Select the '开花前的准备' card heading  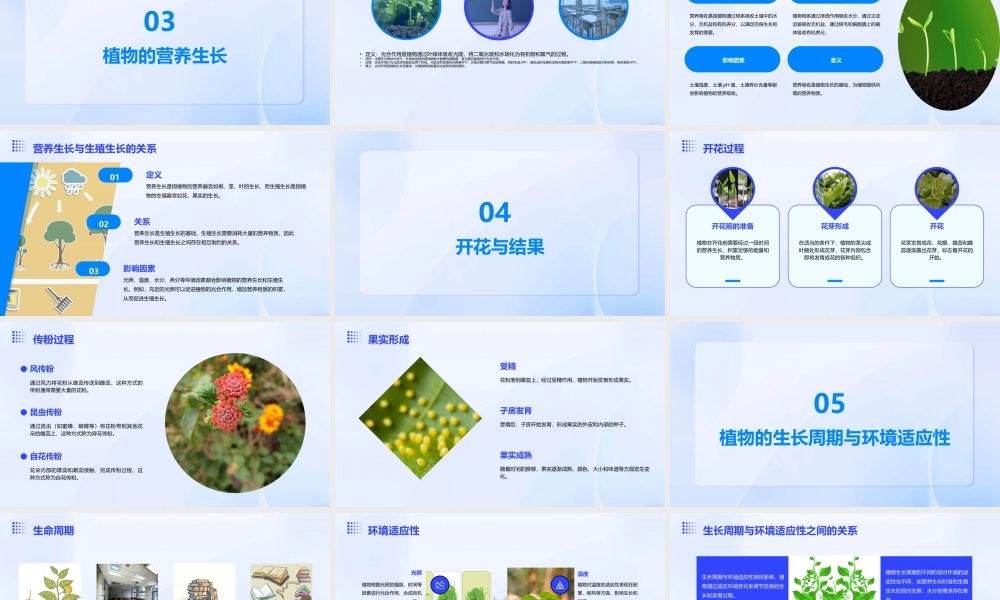click(732, 226)
